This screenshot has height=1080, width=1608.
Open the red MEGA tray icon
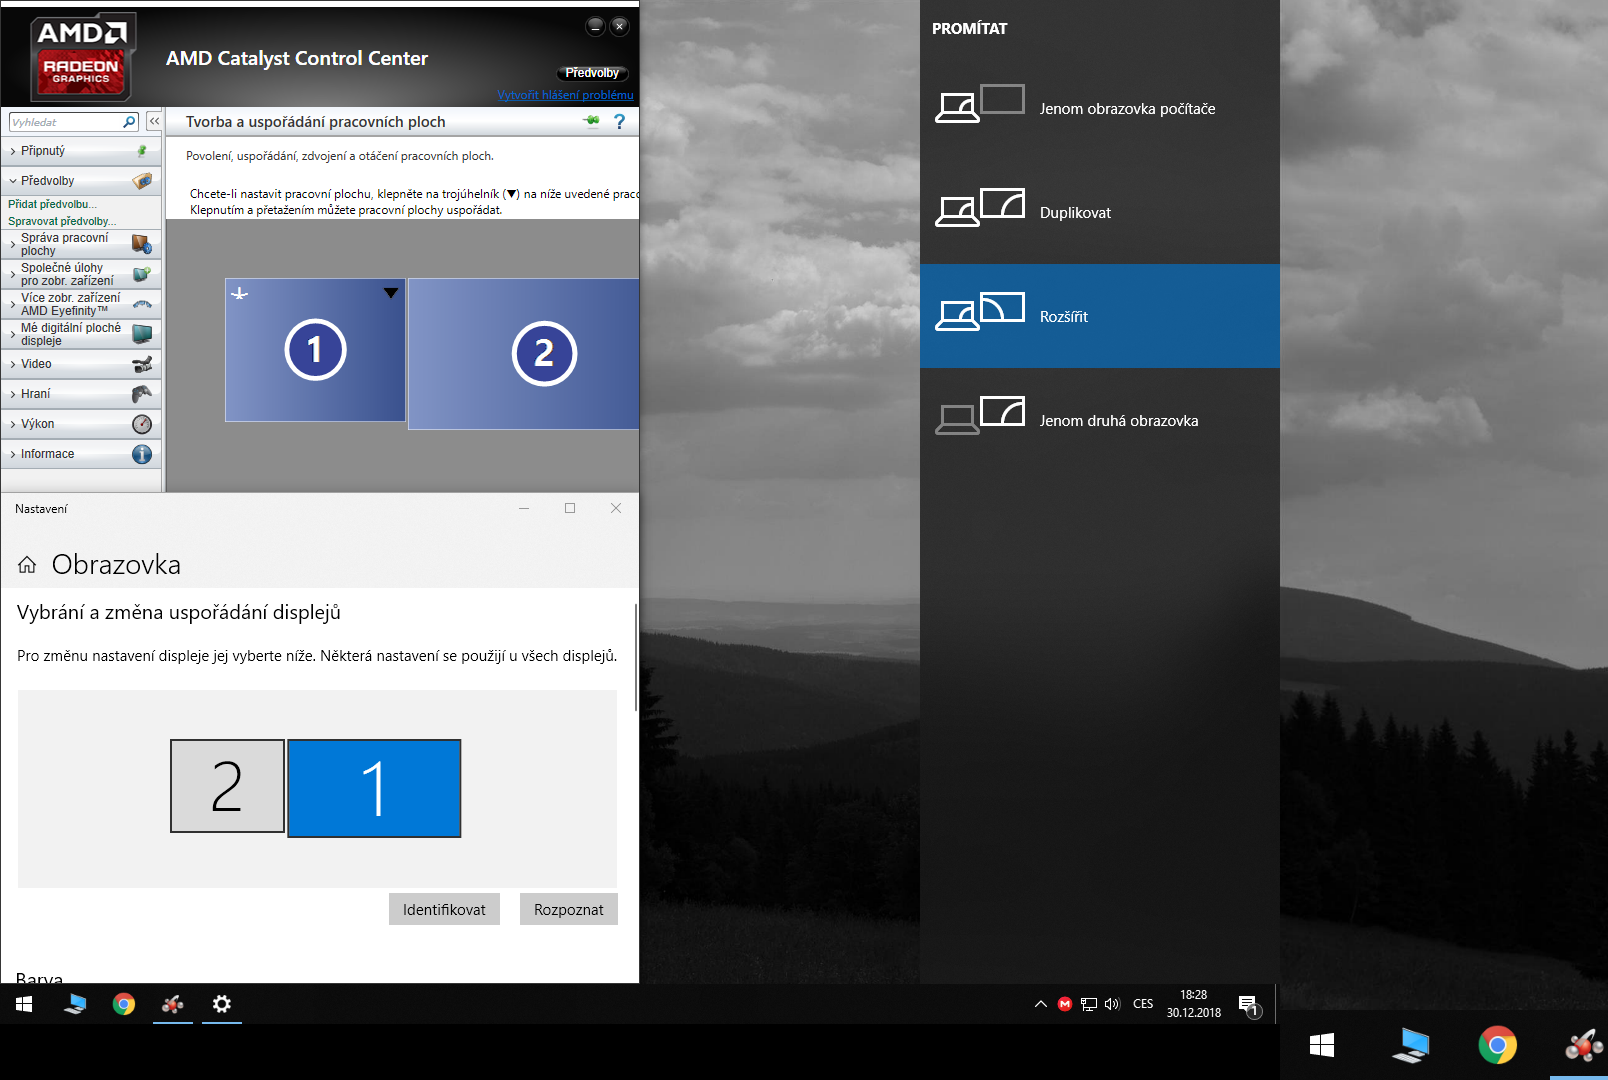click(1065, 1004)
